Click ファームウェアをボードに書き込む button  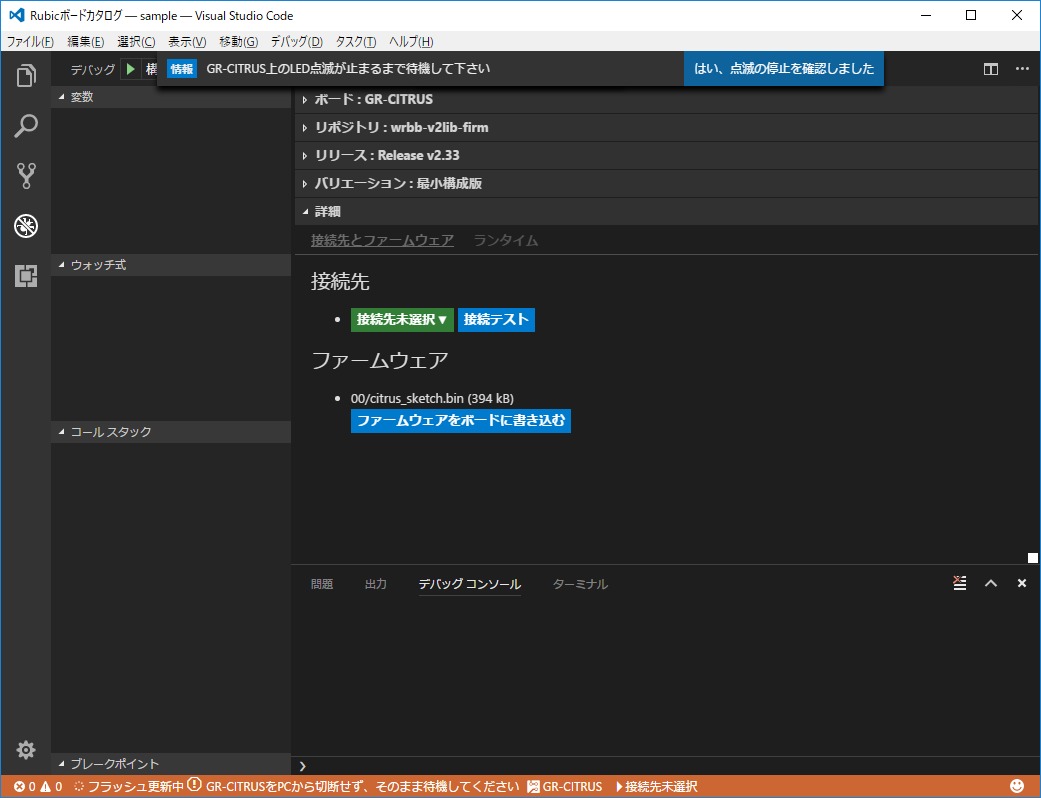[461, 420]
